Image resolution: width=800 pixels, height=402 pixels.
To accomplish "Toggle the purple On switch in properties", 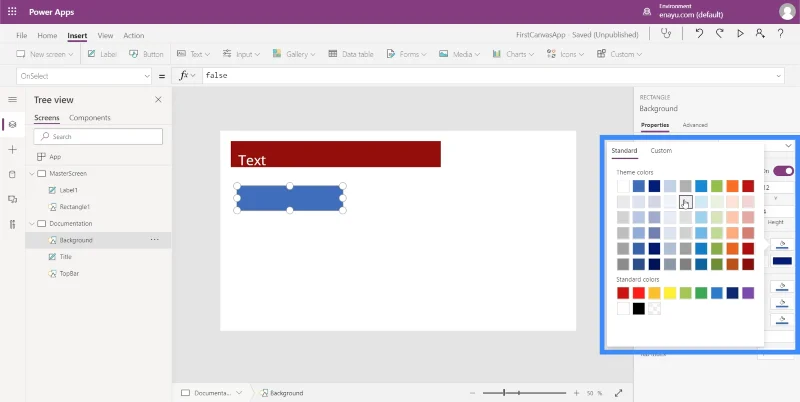I will coord(783,171).
